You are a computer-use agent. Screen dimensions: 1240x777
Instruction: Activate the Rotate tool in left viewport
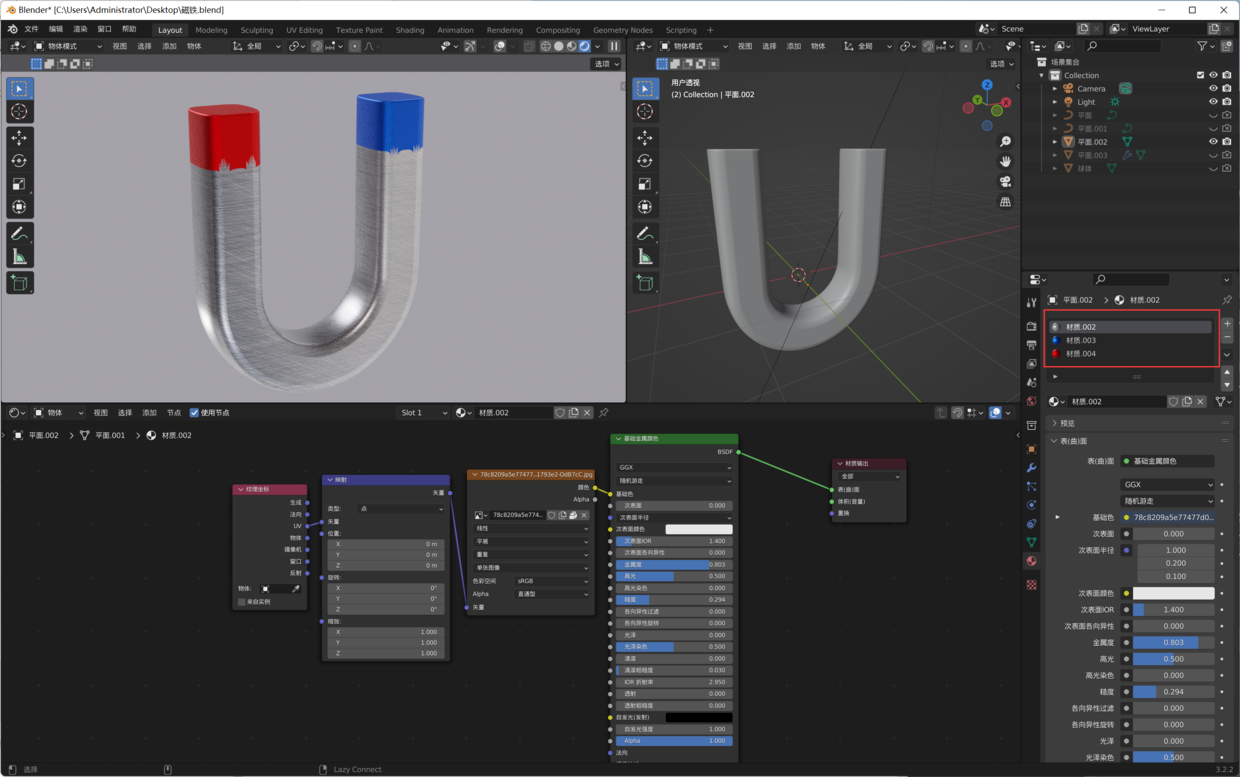point(19,161)
